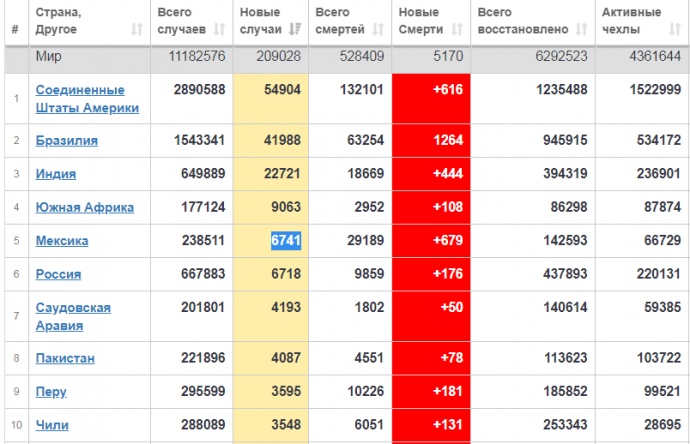
Task: Click the highlighted 6741 new cases cell
Action: point(285,241)
